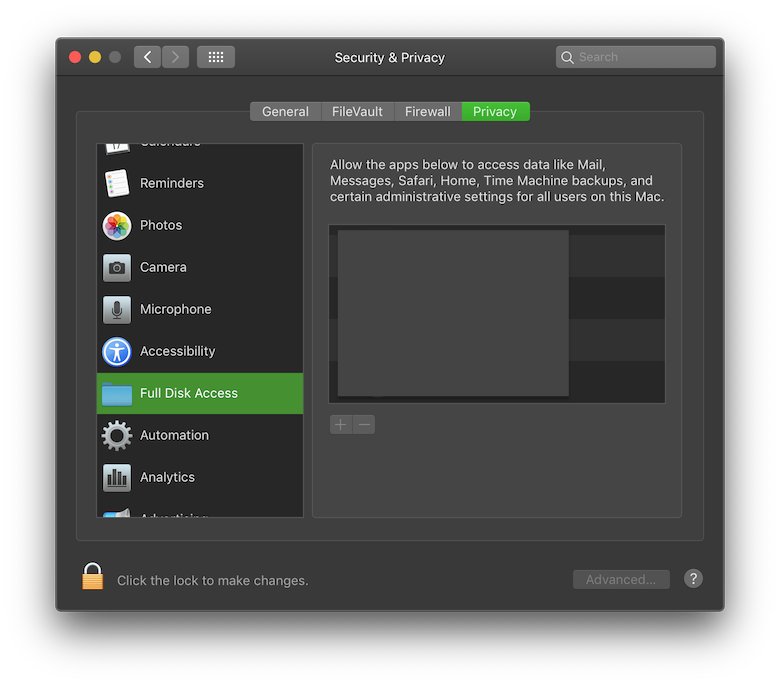Click the 'Click the lock to make changes.' text

(213, 581)
